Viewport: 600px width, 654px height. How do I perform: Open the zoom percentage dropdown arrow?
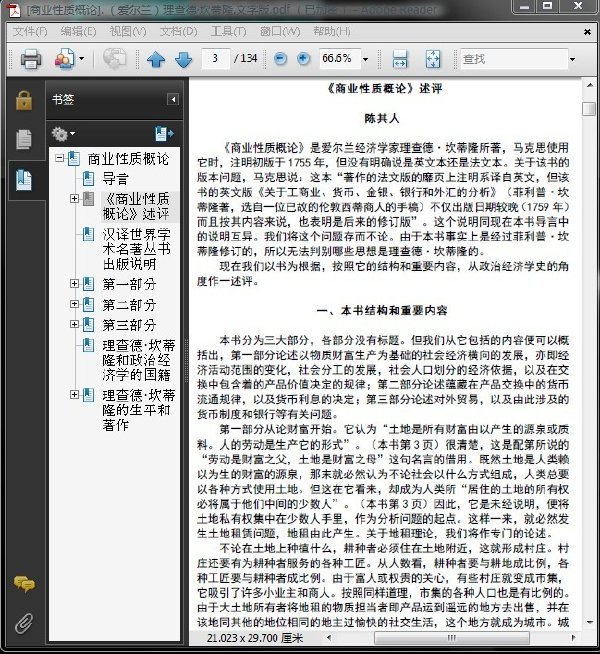366,59
